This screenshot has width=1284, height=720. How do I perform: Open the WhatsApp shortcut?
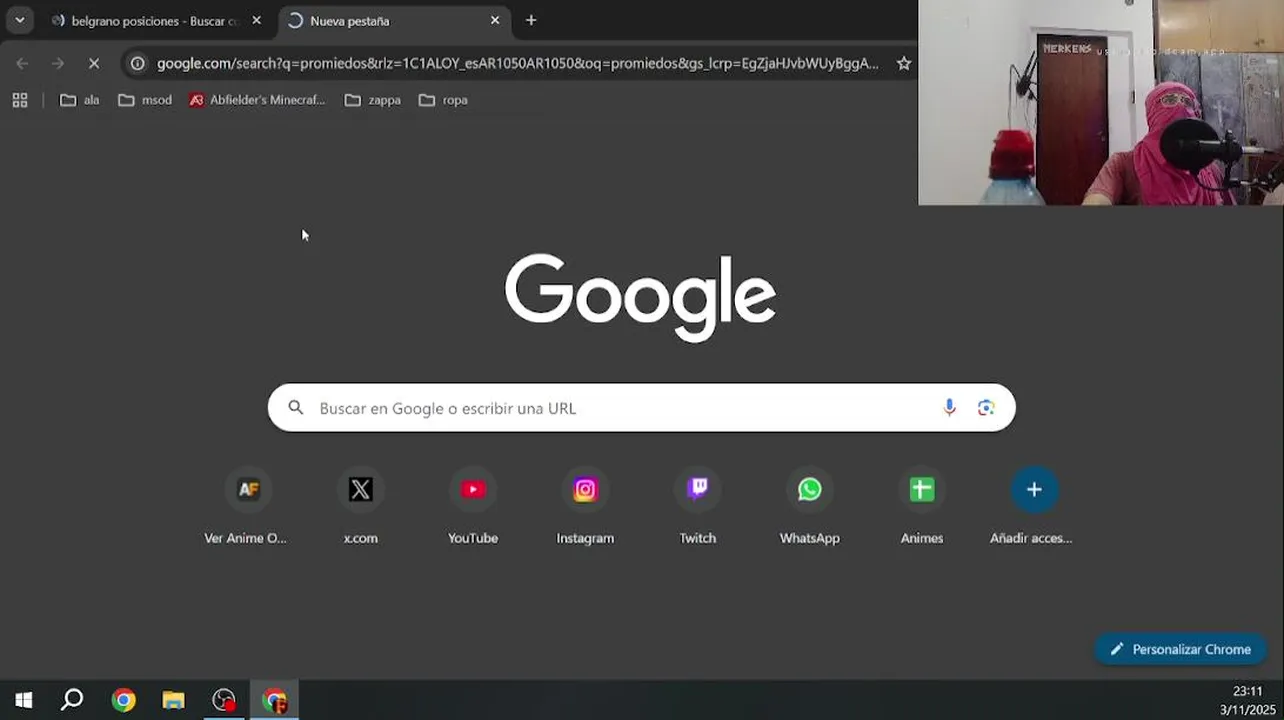click(x=810, y=506)
